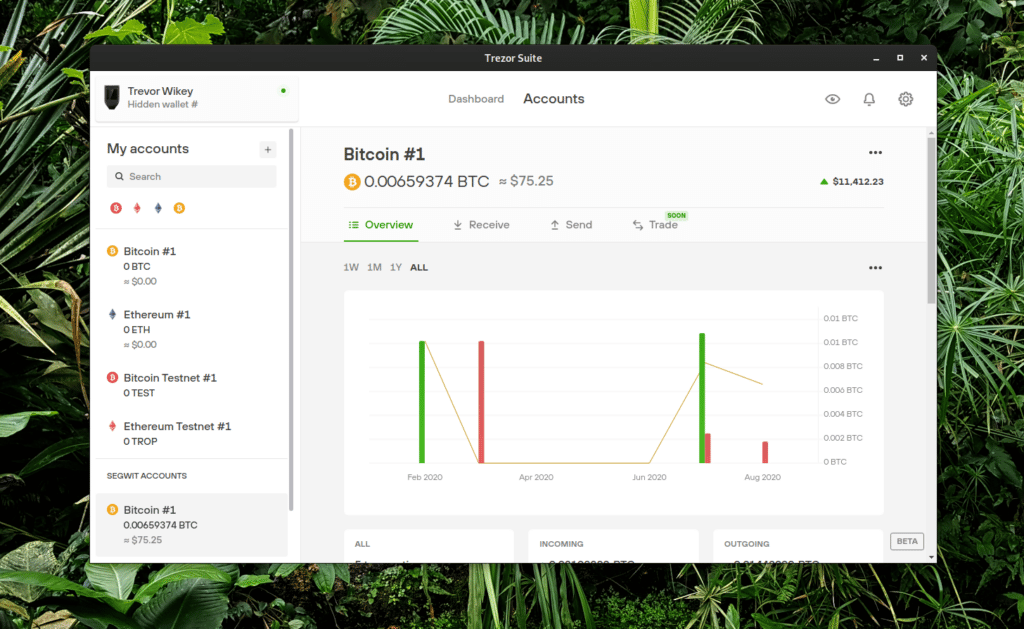Click the Trezor device icon
This screenshot has width=1024, height=629.
(x=112, y=97)
